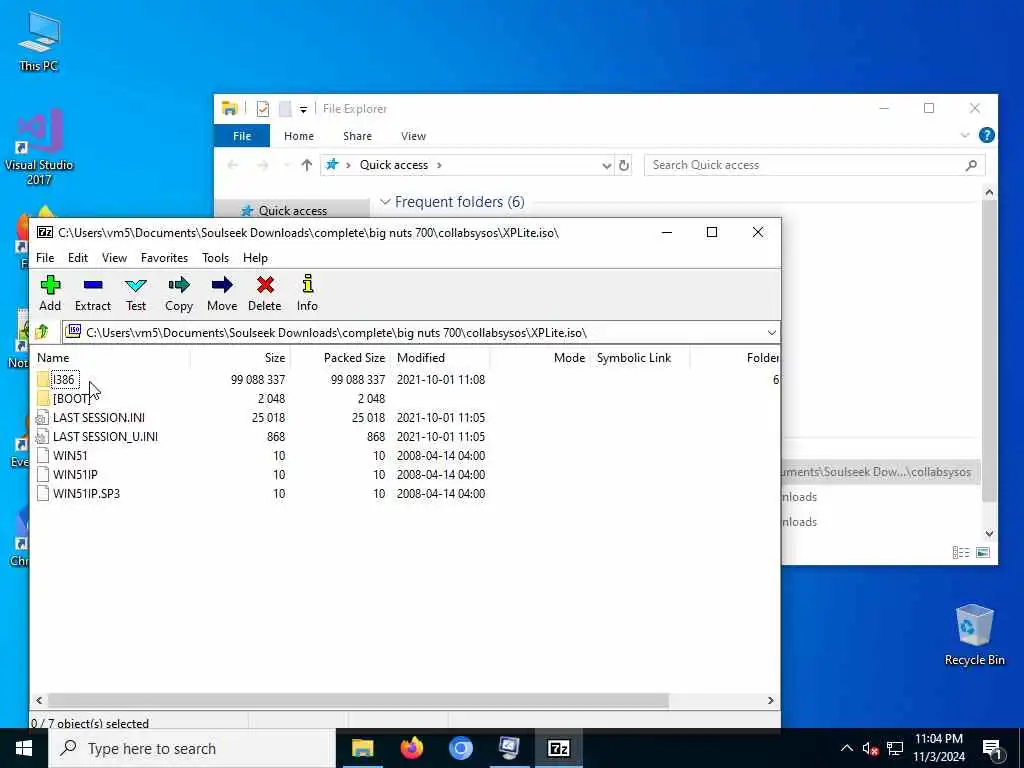Image resolution: width=1024 pixels, height=768 pixels.
Task: Open the Windows Start menu
Action: coord(24,748)
